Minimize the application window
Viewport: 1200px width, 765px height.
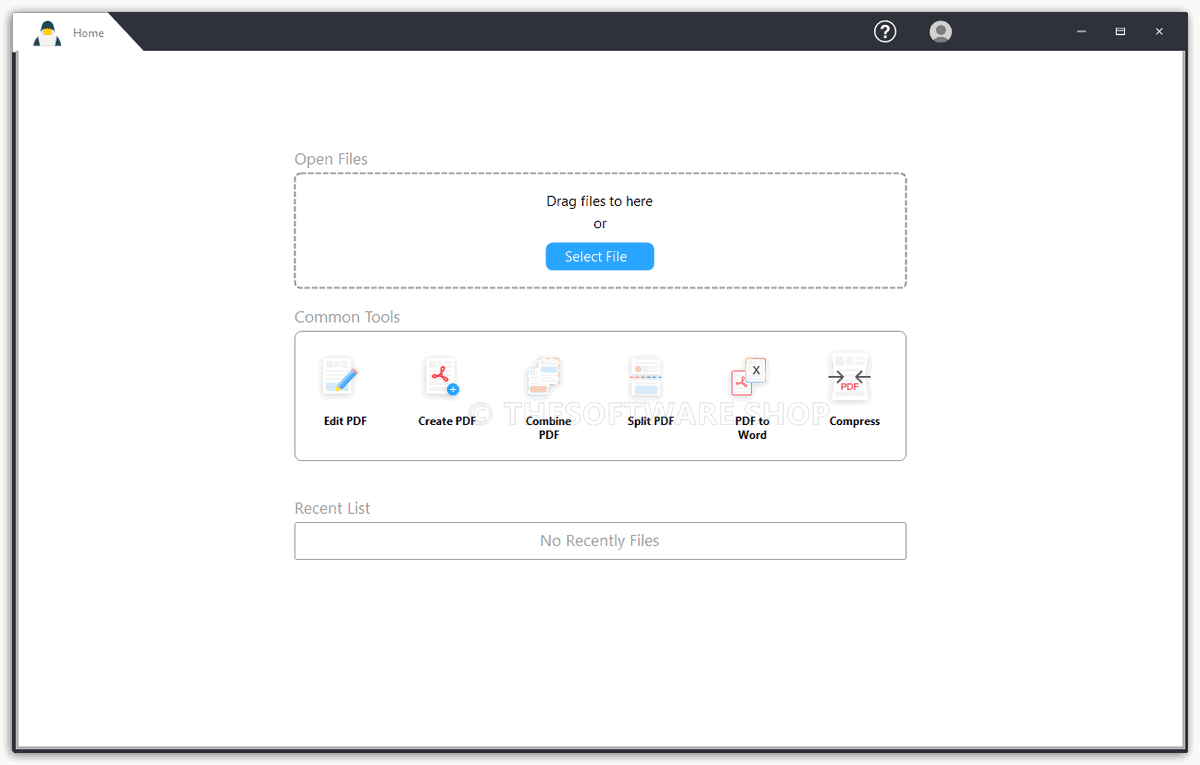pos(1081,32)
